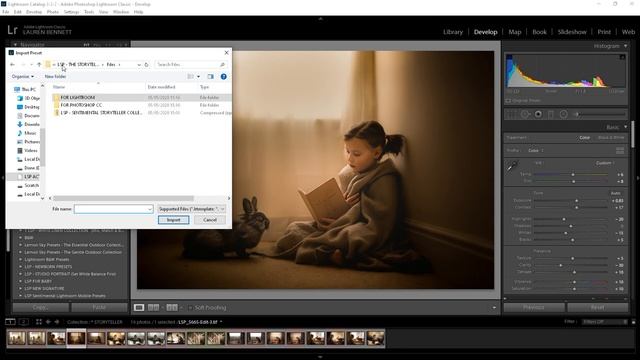Select the Radial Filter tool
The image size is (640, 360).
click(x=564, y=115)
